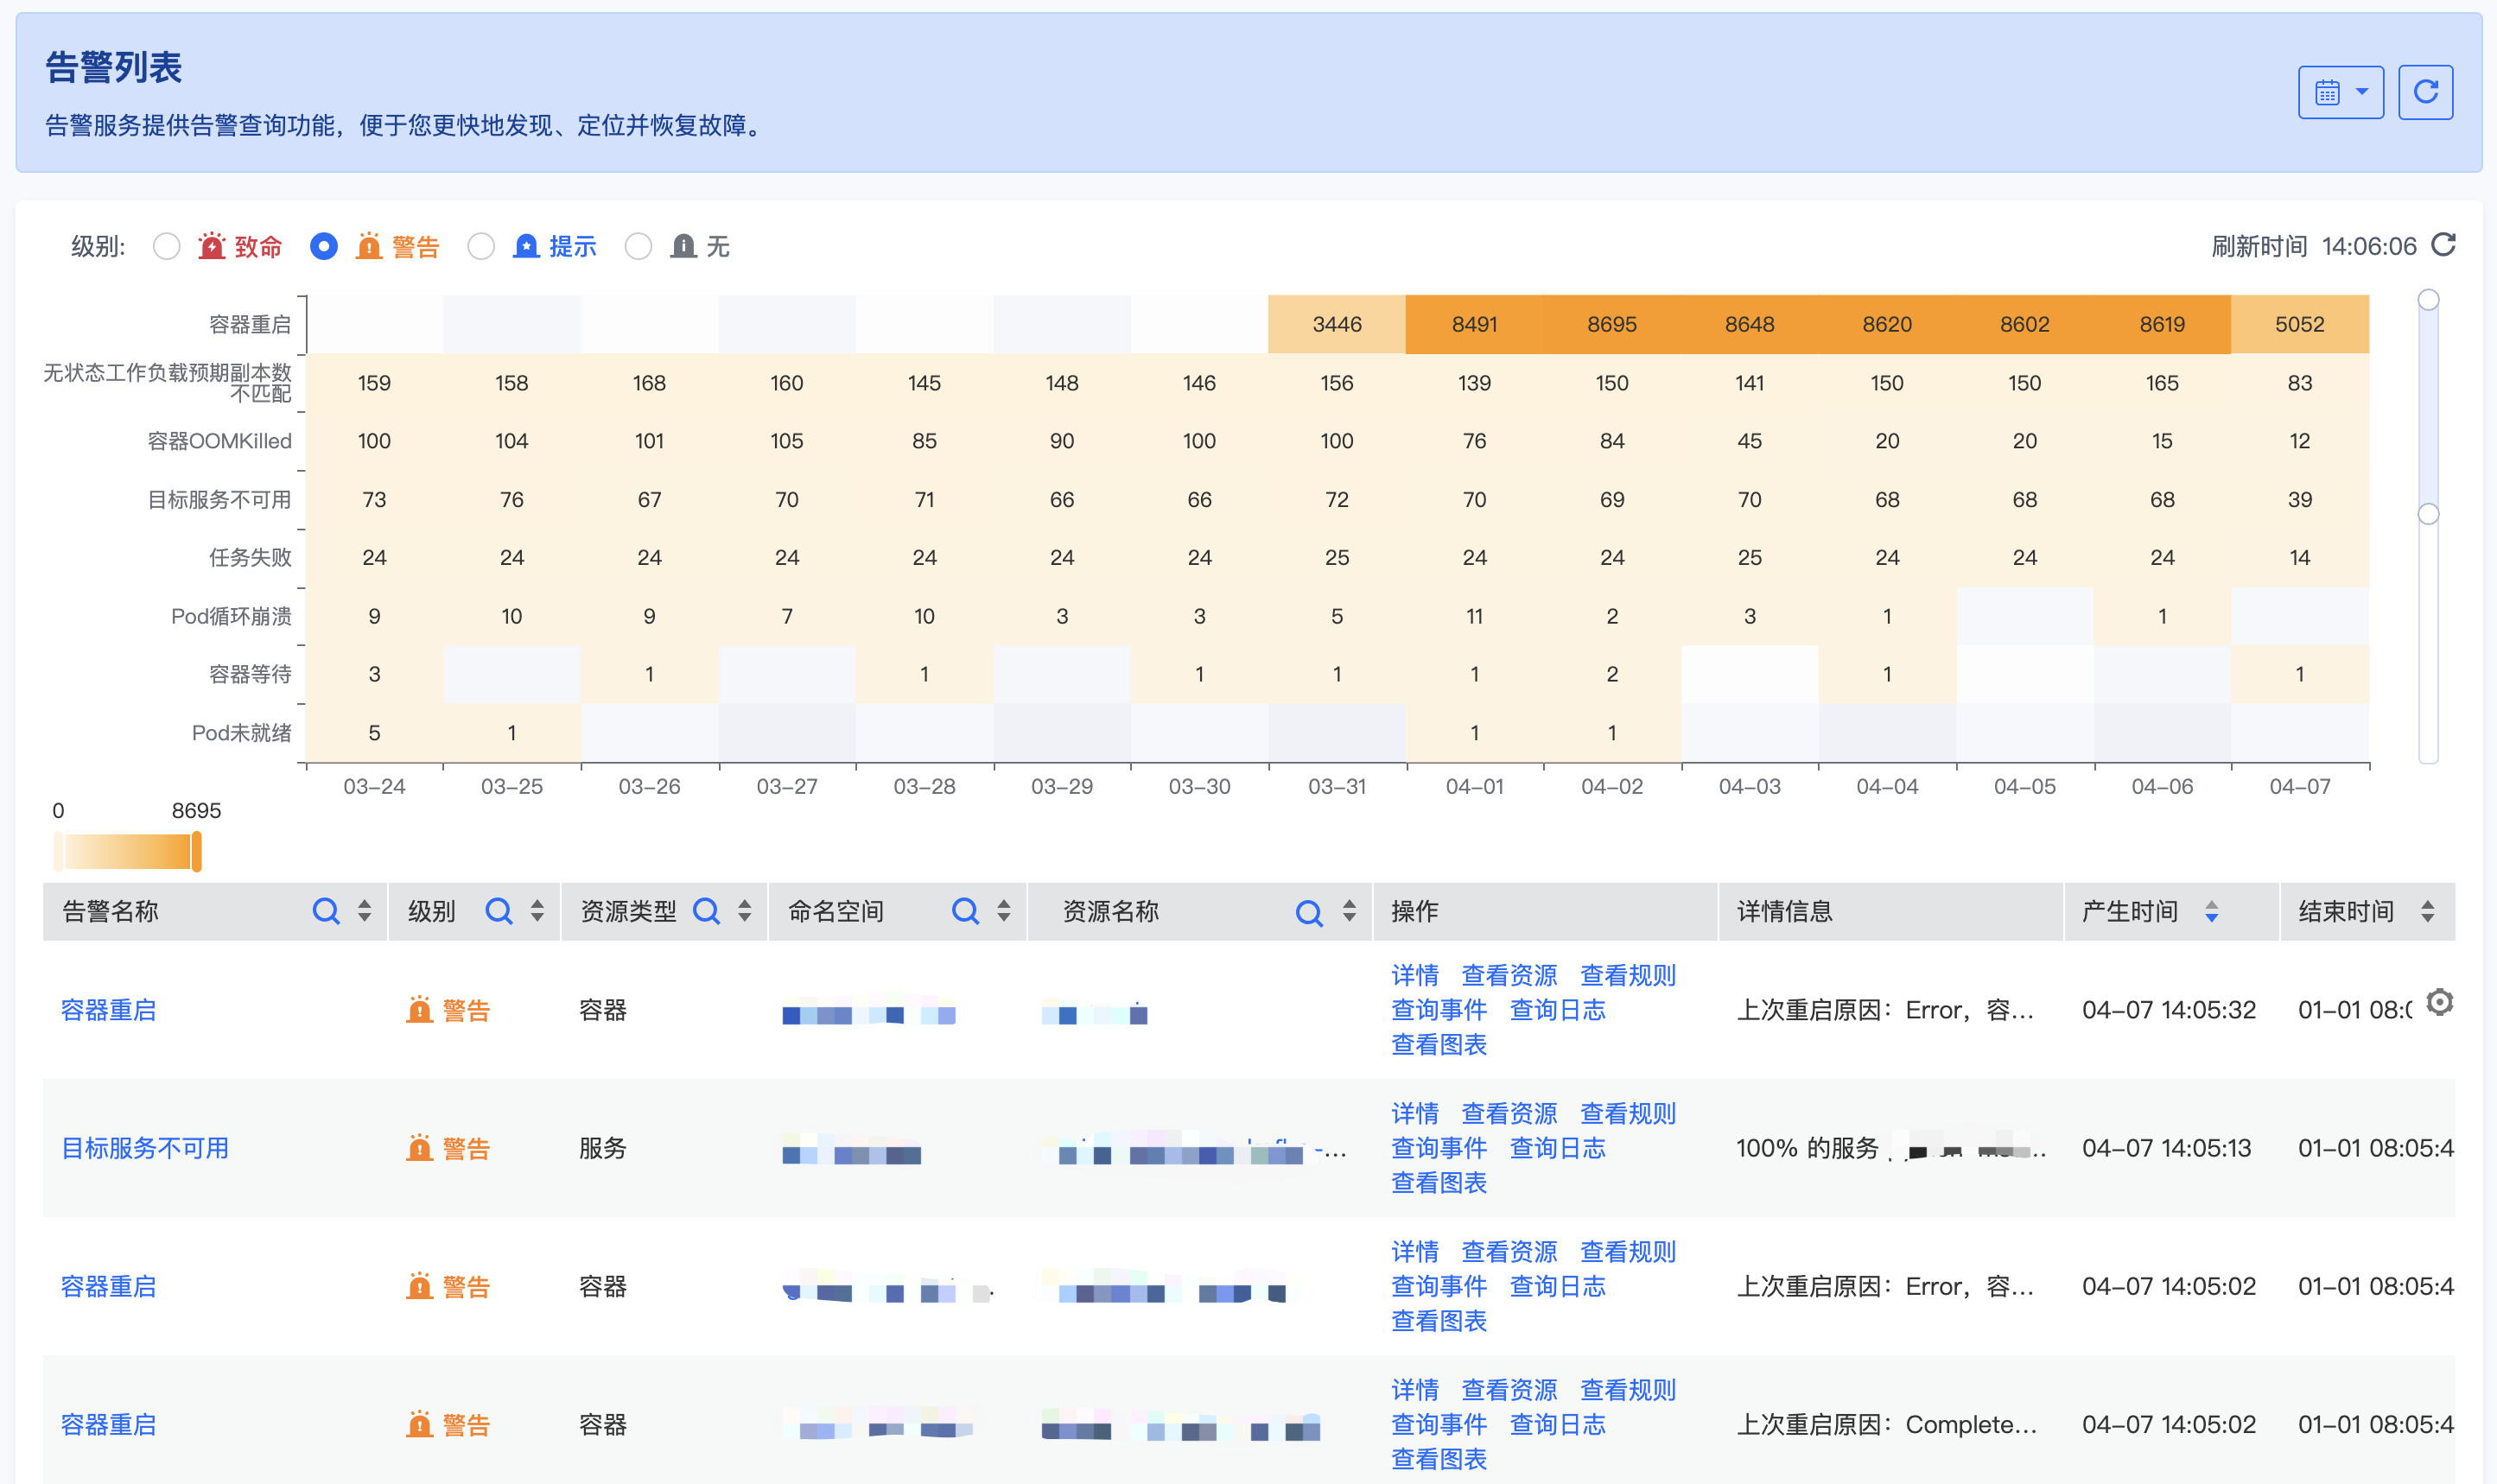This screenshot has height=1484, width=2497.
Task: Click 查询事件 for 目标服务不可用 row
Action: [1439, 1148]
